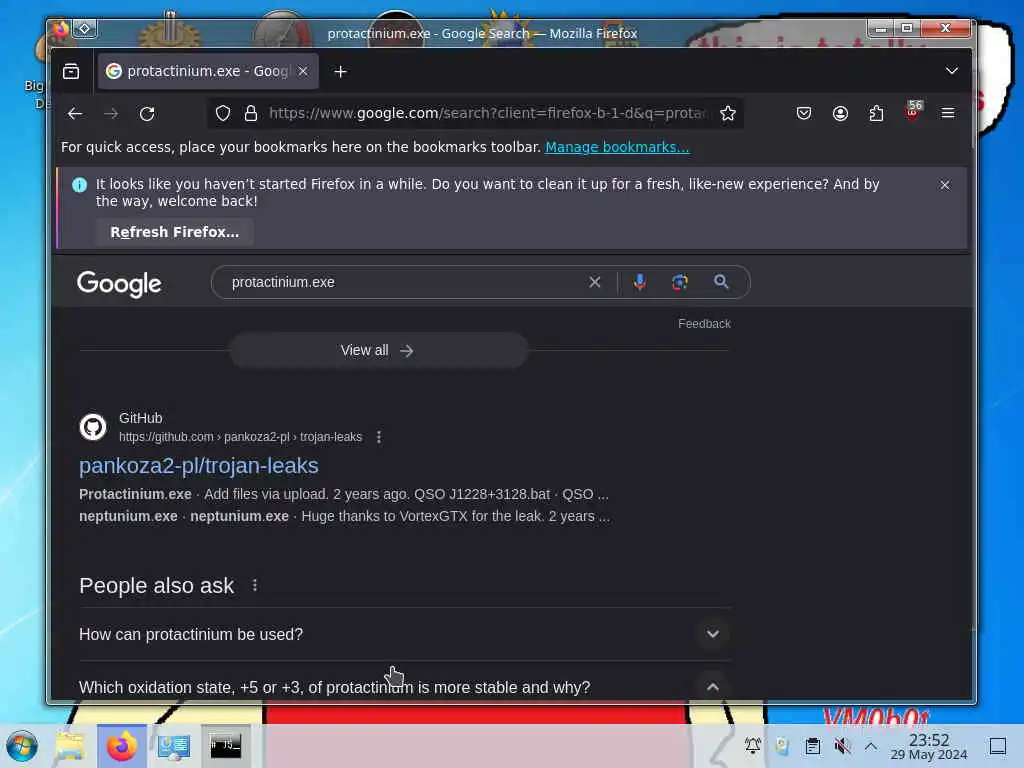Search by image with the Lens icon
Screen dimensions: 1024x768
pos(680,282)
